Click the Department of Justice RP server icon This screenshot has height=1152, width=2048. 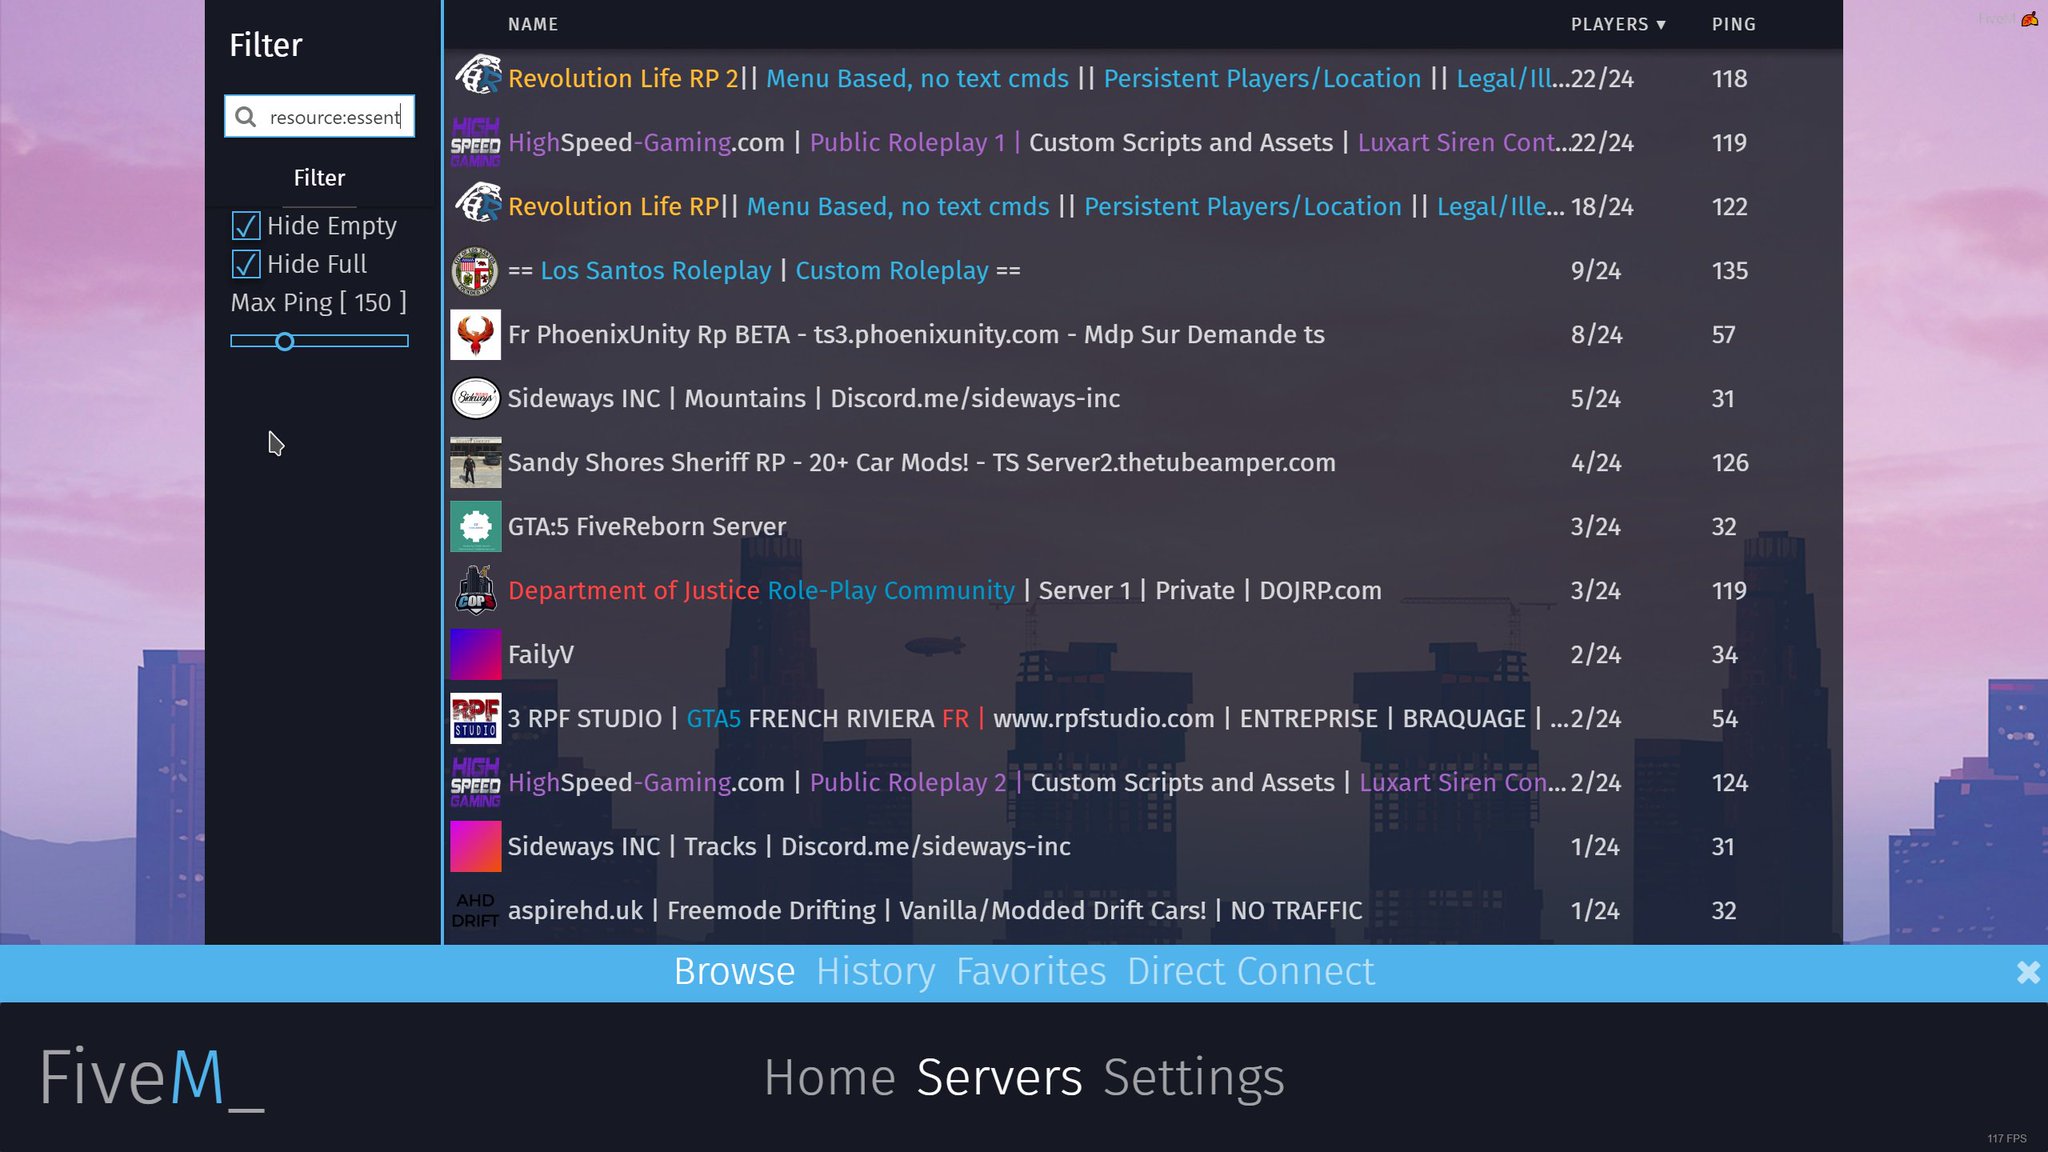(474, 589)
